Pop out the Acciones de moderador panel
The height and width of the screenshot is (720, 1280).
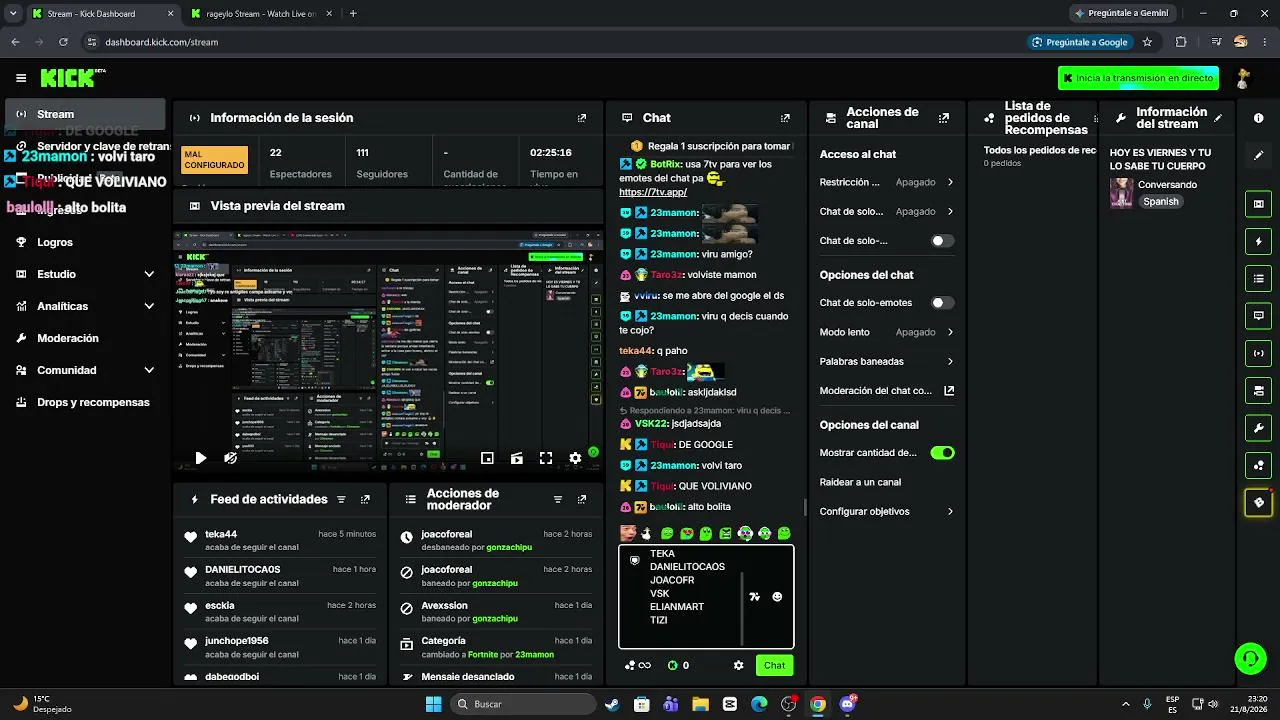[x=582, y=499]
